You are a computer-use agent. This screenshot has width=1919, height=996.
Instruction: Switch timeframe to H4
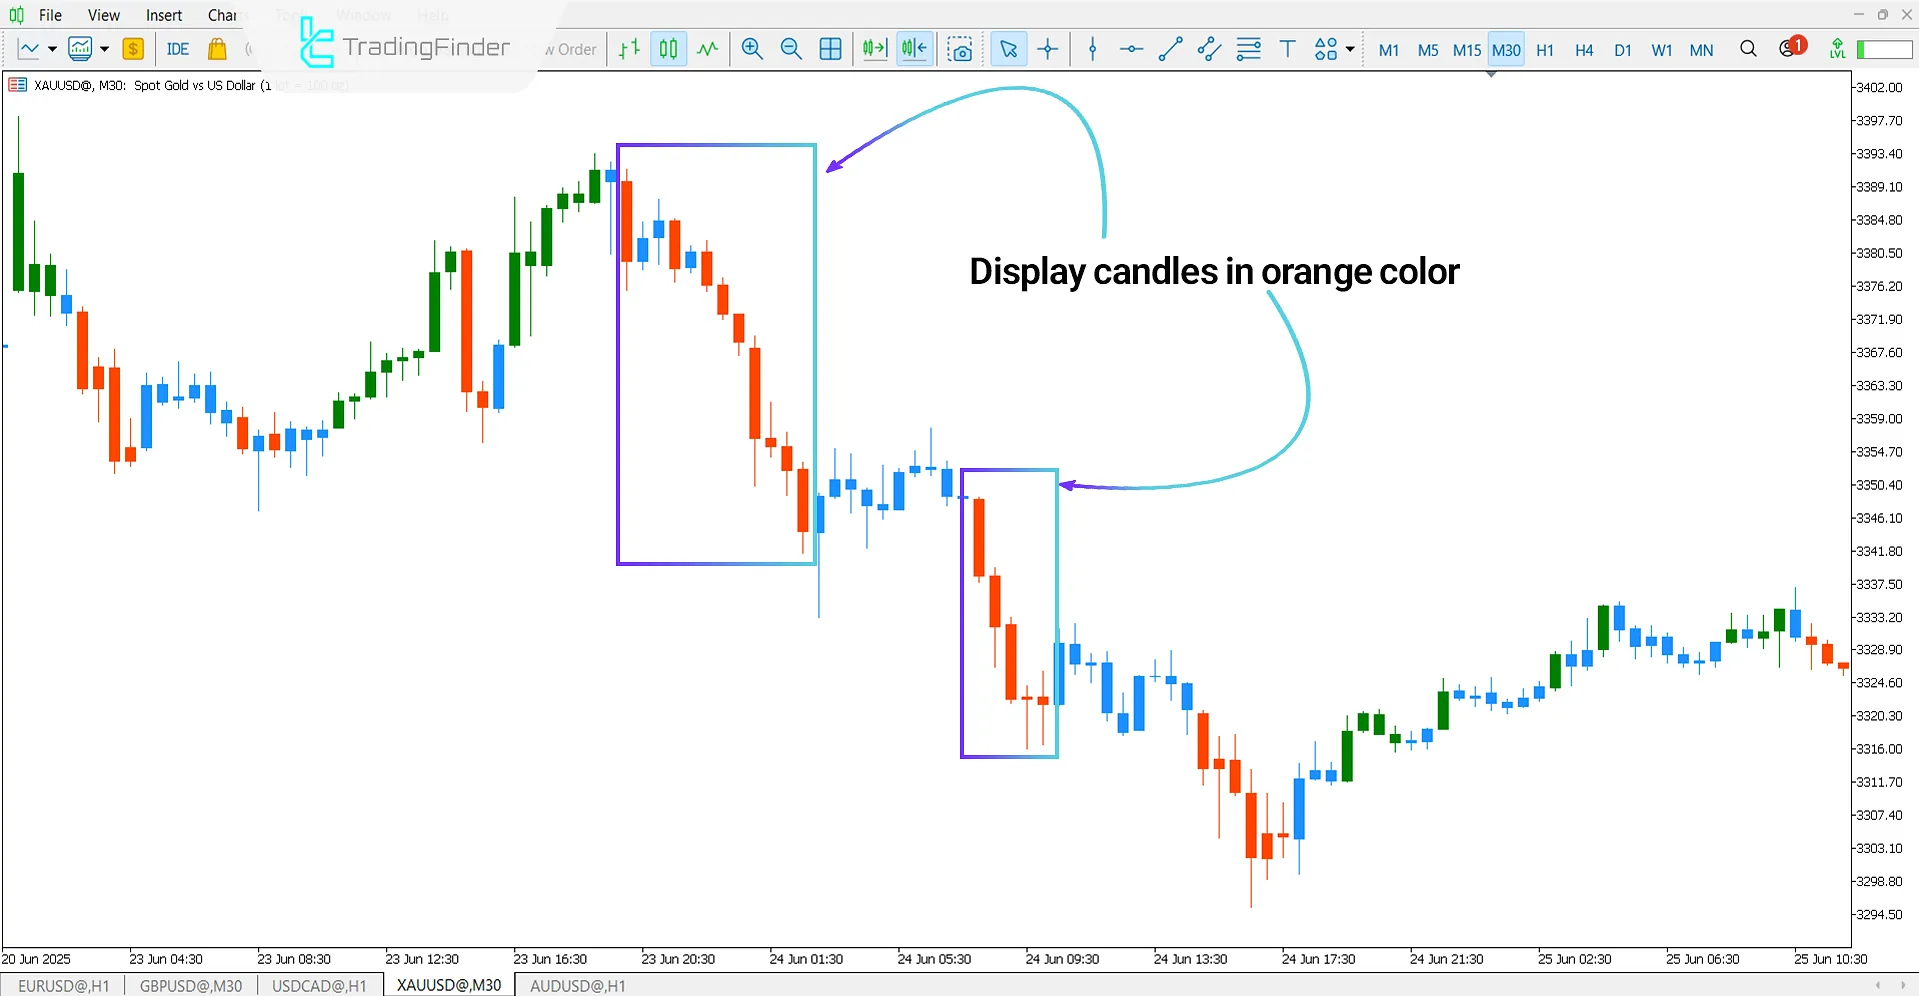click(1583, 49)
